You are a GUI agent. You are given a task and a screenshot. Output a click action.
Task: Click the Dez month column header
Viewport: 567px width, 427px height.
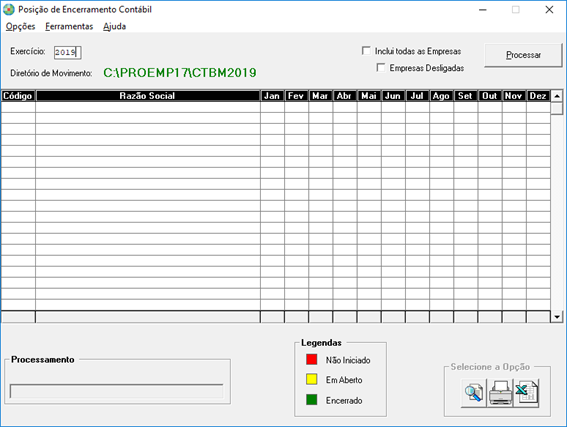tap(538, 96)
